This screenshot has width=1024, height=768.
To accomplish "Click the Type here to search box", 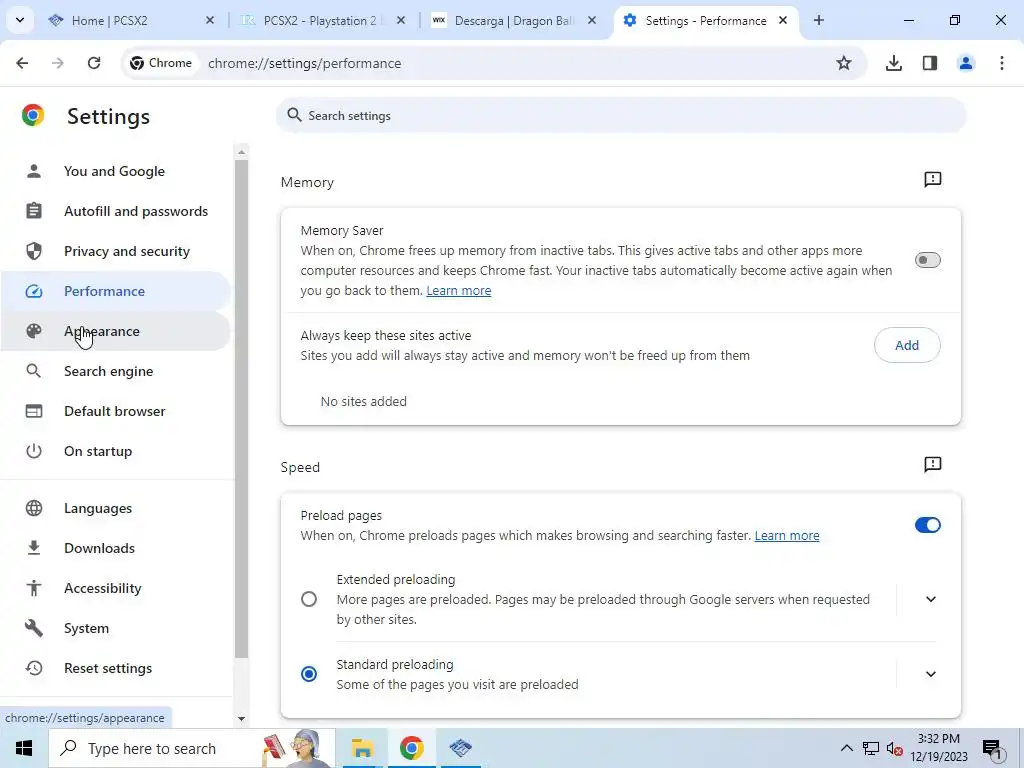I will tap(192, 748).
